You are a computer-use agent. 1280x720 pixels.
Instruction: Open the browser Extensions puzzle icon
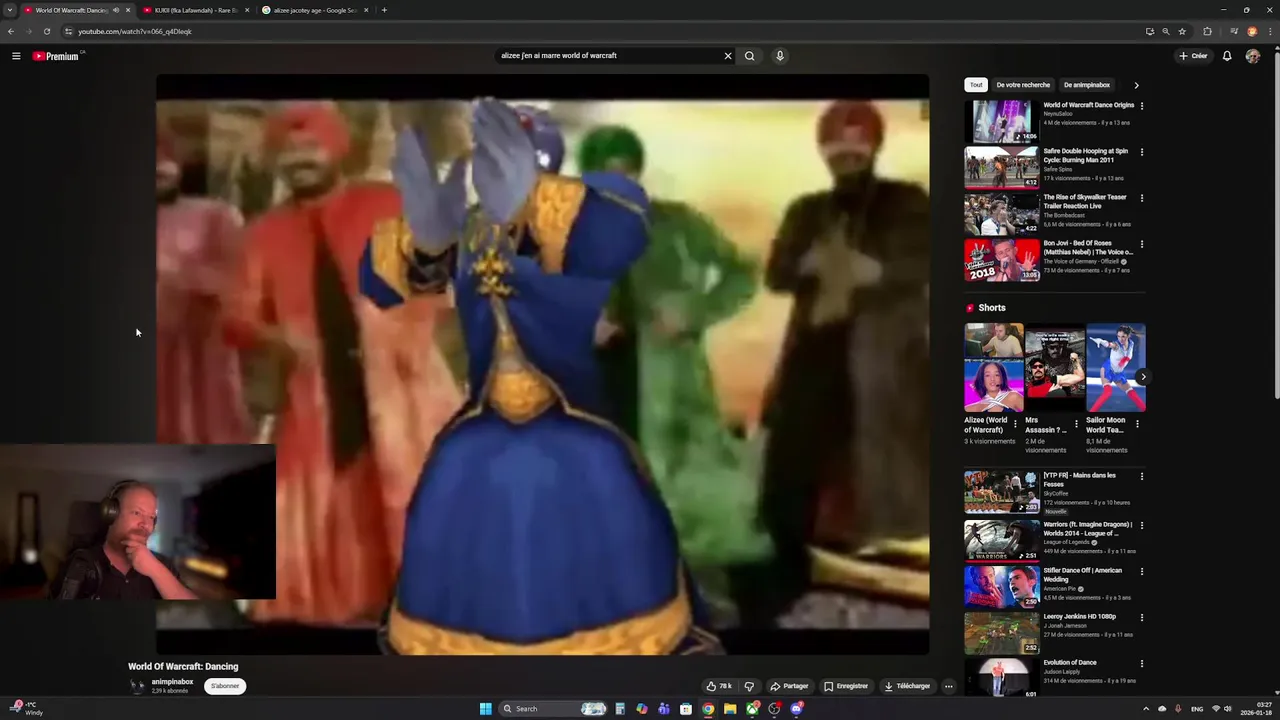(x=1207, y=31)
